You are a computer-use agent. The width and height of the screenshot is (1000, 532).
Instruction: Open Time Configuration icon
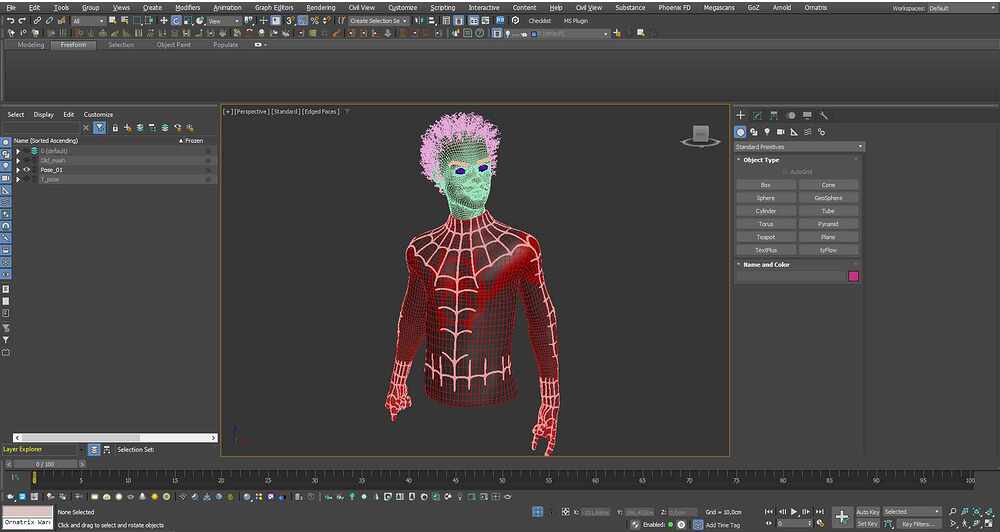tap(820, 523)
